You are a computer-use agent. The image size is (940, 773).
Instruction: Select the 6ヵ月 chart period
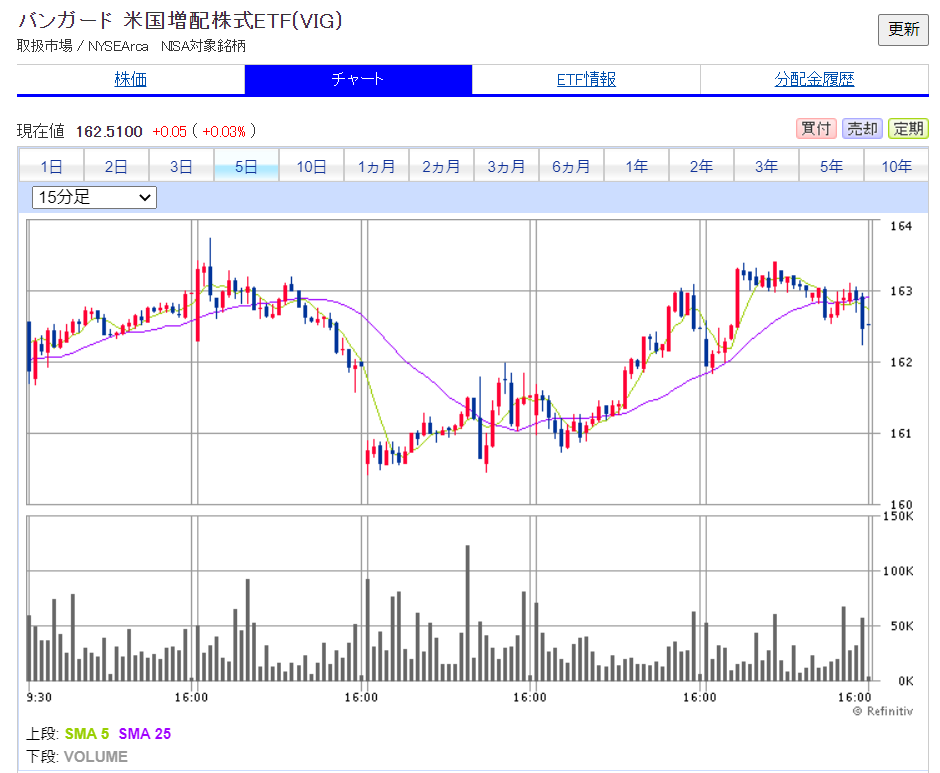571,166
